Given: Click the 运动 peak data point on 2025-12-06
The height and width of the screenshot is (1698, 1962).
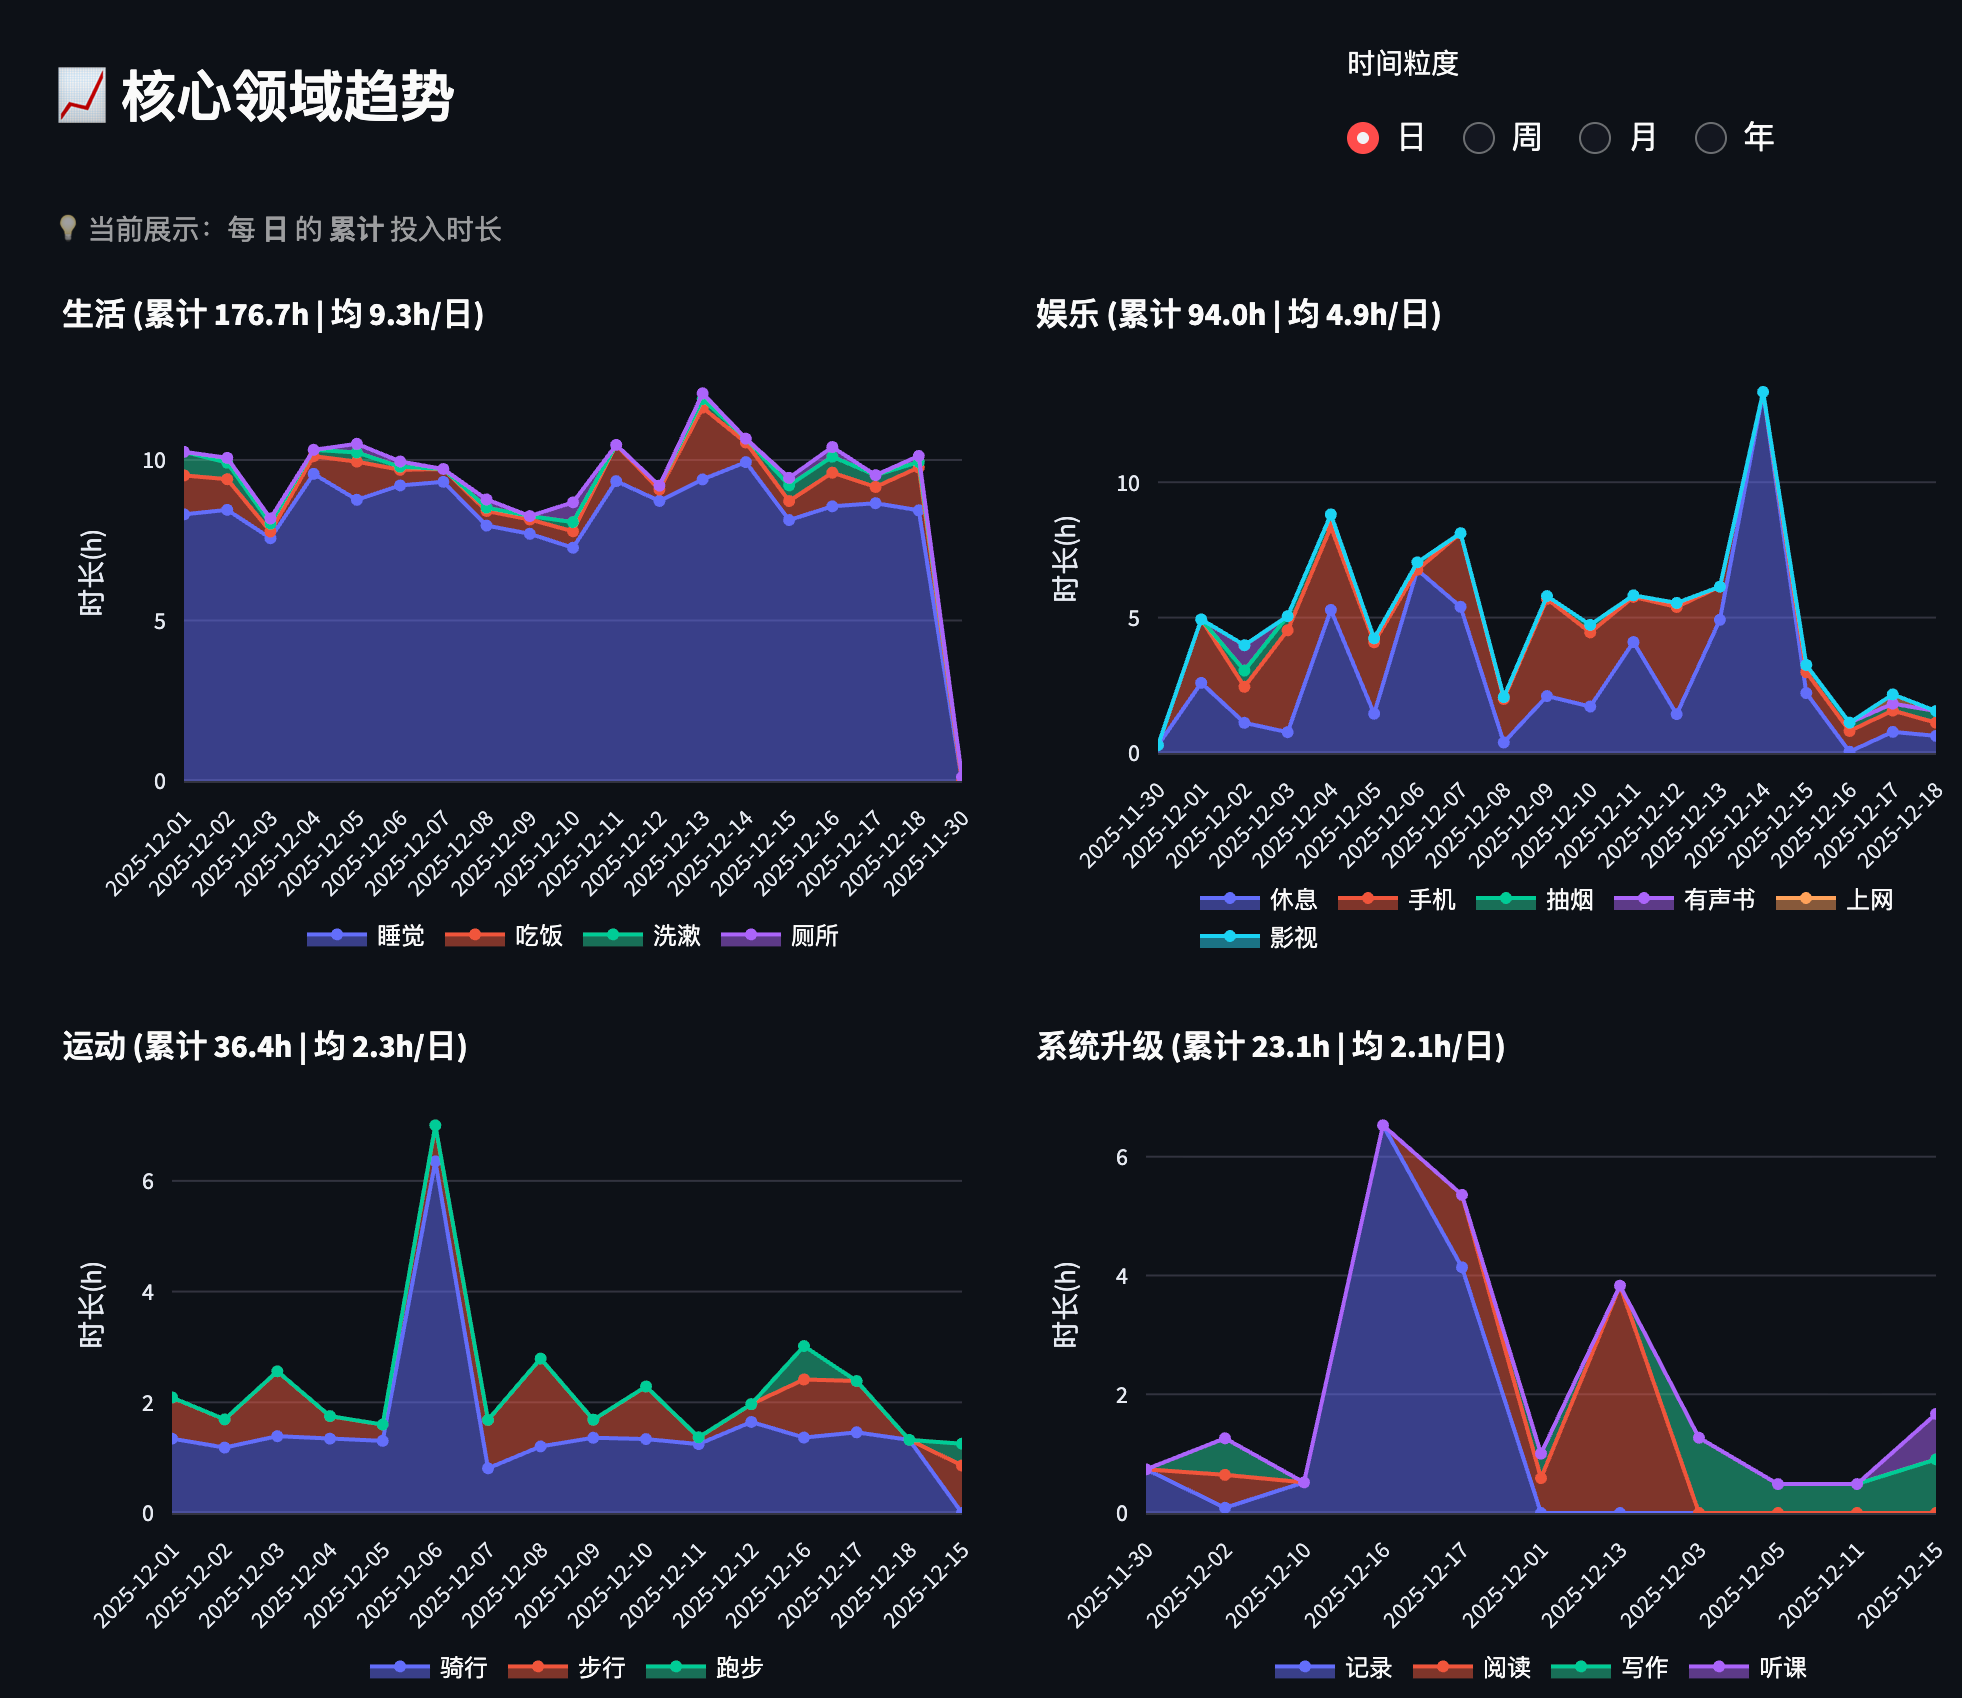Looking at the screenshot, I should (x=435, y=1126).
